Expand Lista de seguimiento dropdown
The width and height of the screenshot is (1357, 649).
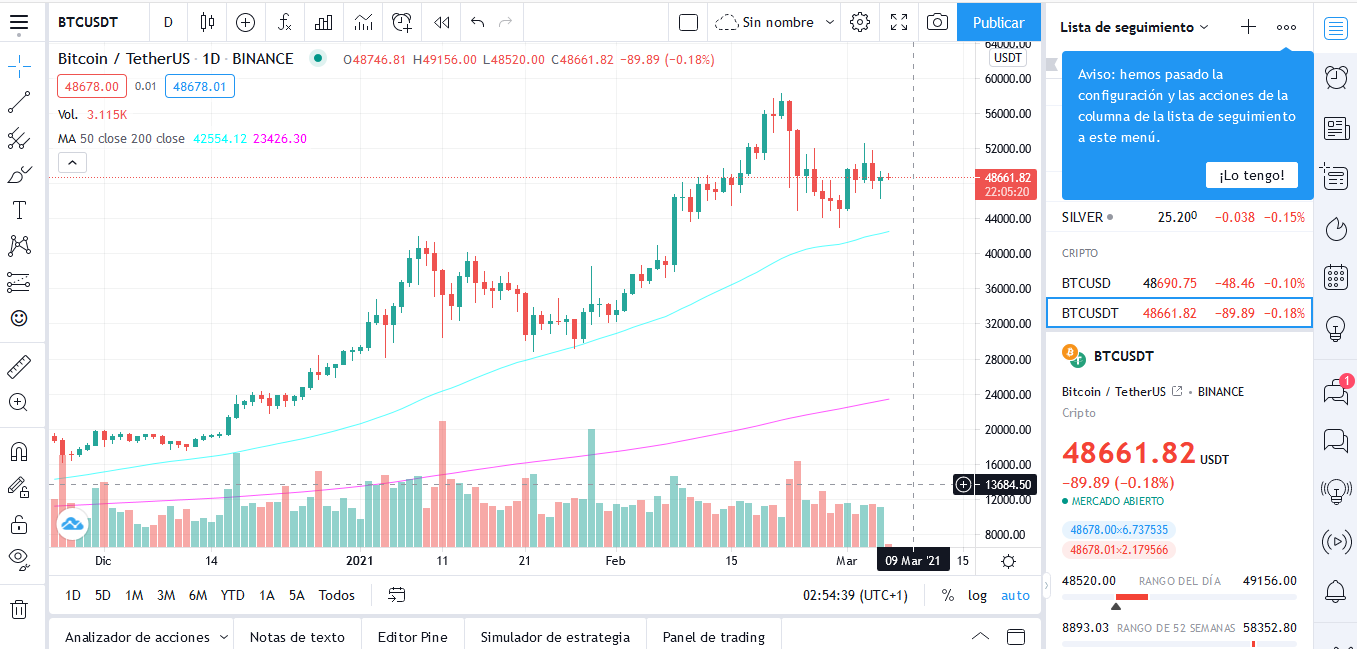click(1134, 27)
